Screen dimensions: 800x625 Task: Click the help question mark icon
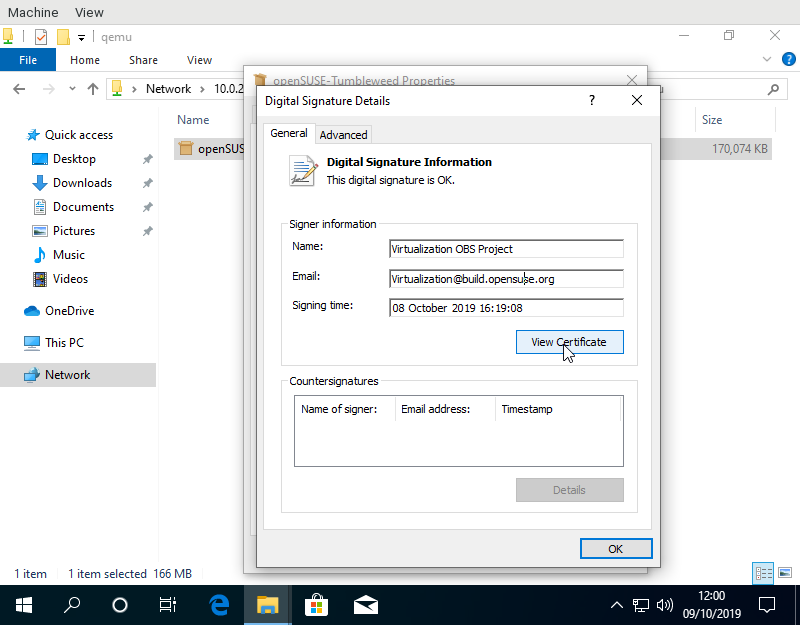click(592, 101)
